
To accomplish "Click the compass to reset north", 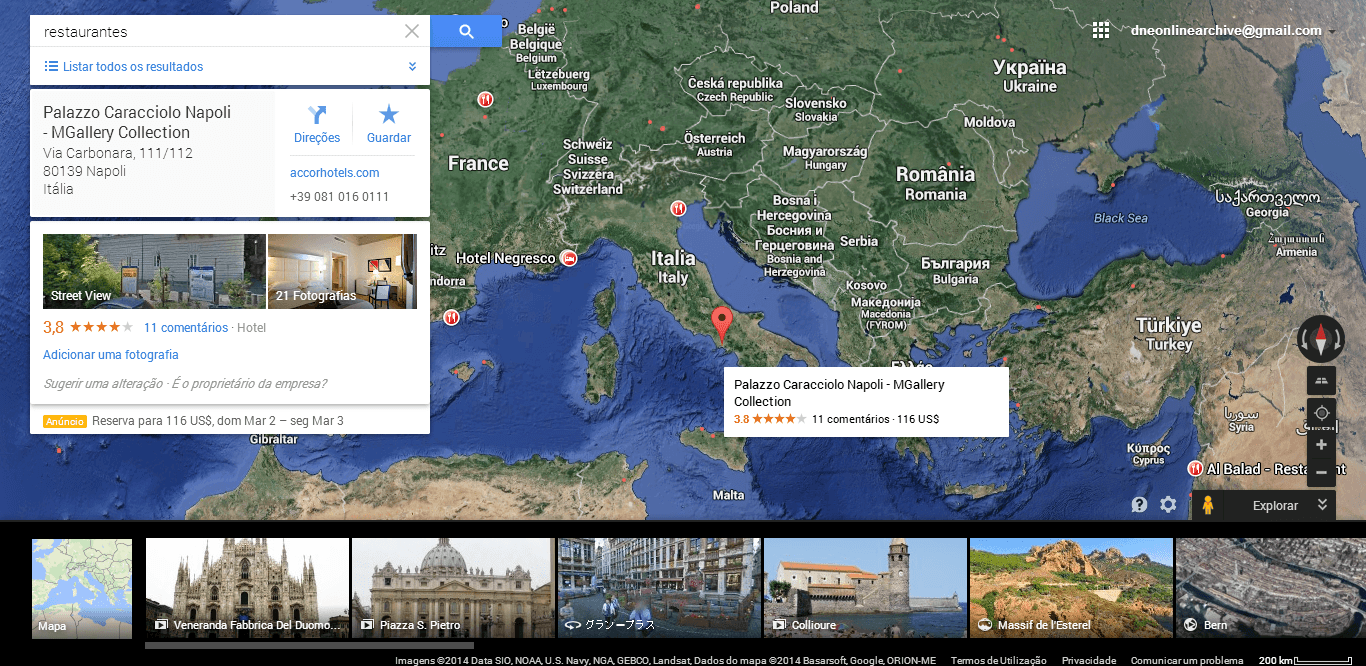I will (x=1321, y=338).
